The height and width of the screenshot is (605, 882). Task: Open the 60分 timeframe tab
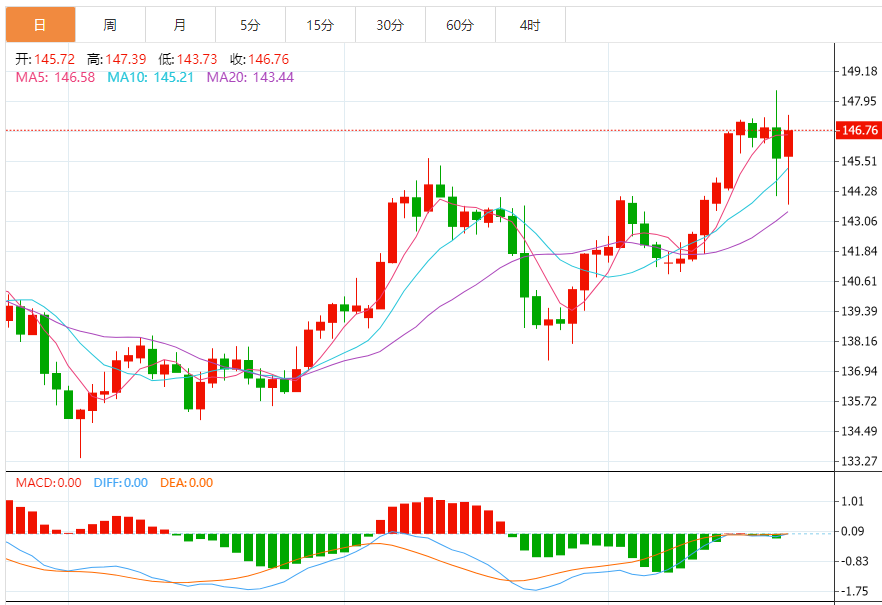point(460,25)
